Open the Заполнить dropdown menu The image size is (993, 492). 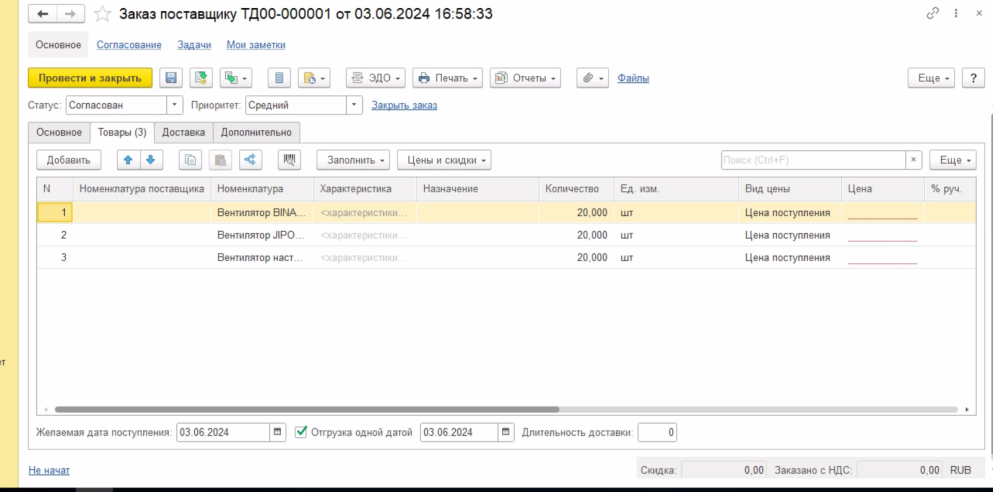[352, 160]
